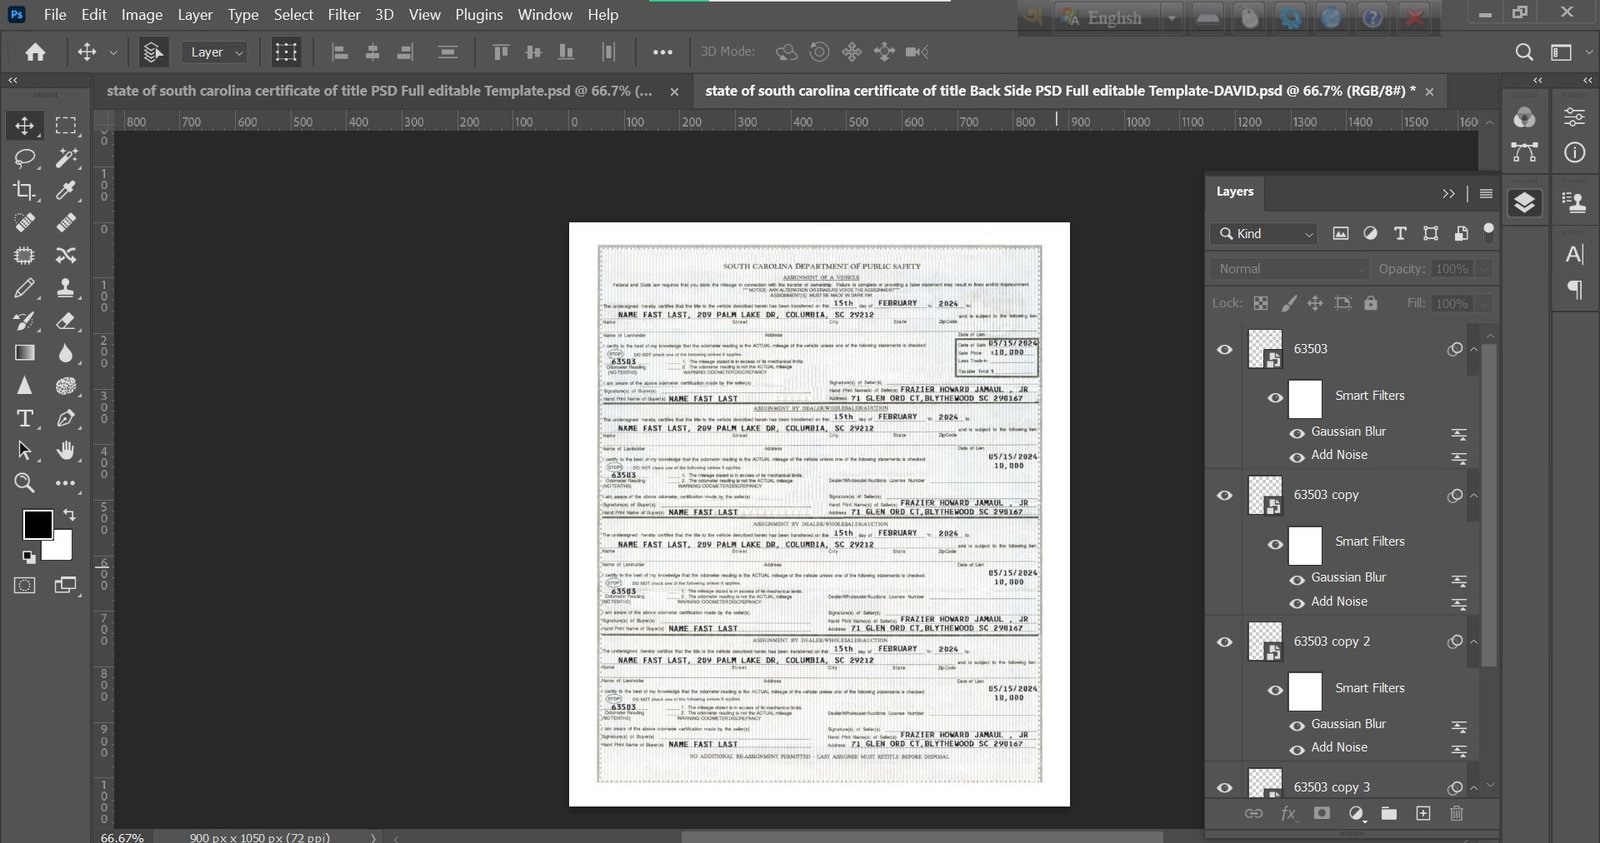The image size is (1600, 843).
Task: Collapse effects of 63503 copy layer
Action: (x=1473, y=495)
